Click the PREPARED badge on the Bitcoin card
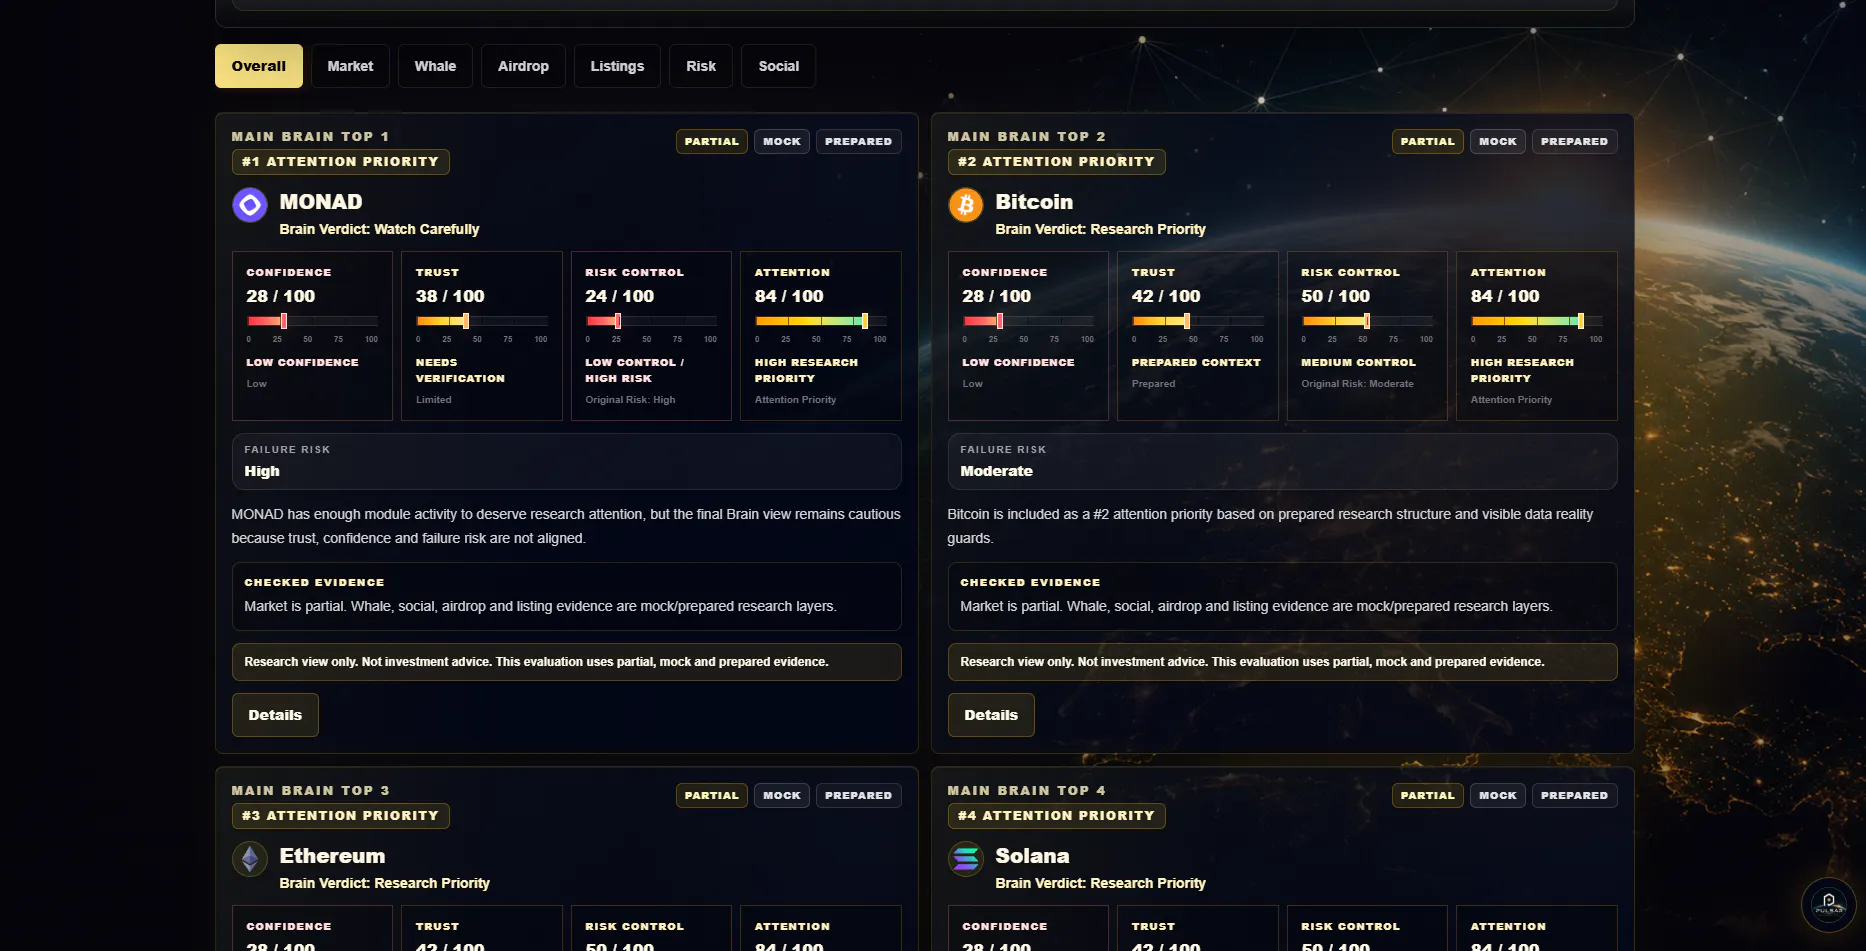The width and height of the screenshot is (1866, 951). [1575, 142]
